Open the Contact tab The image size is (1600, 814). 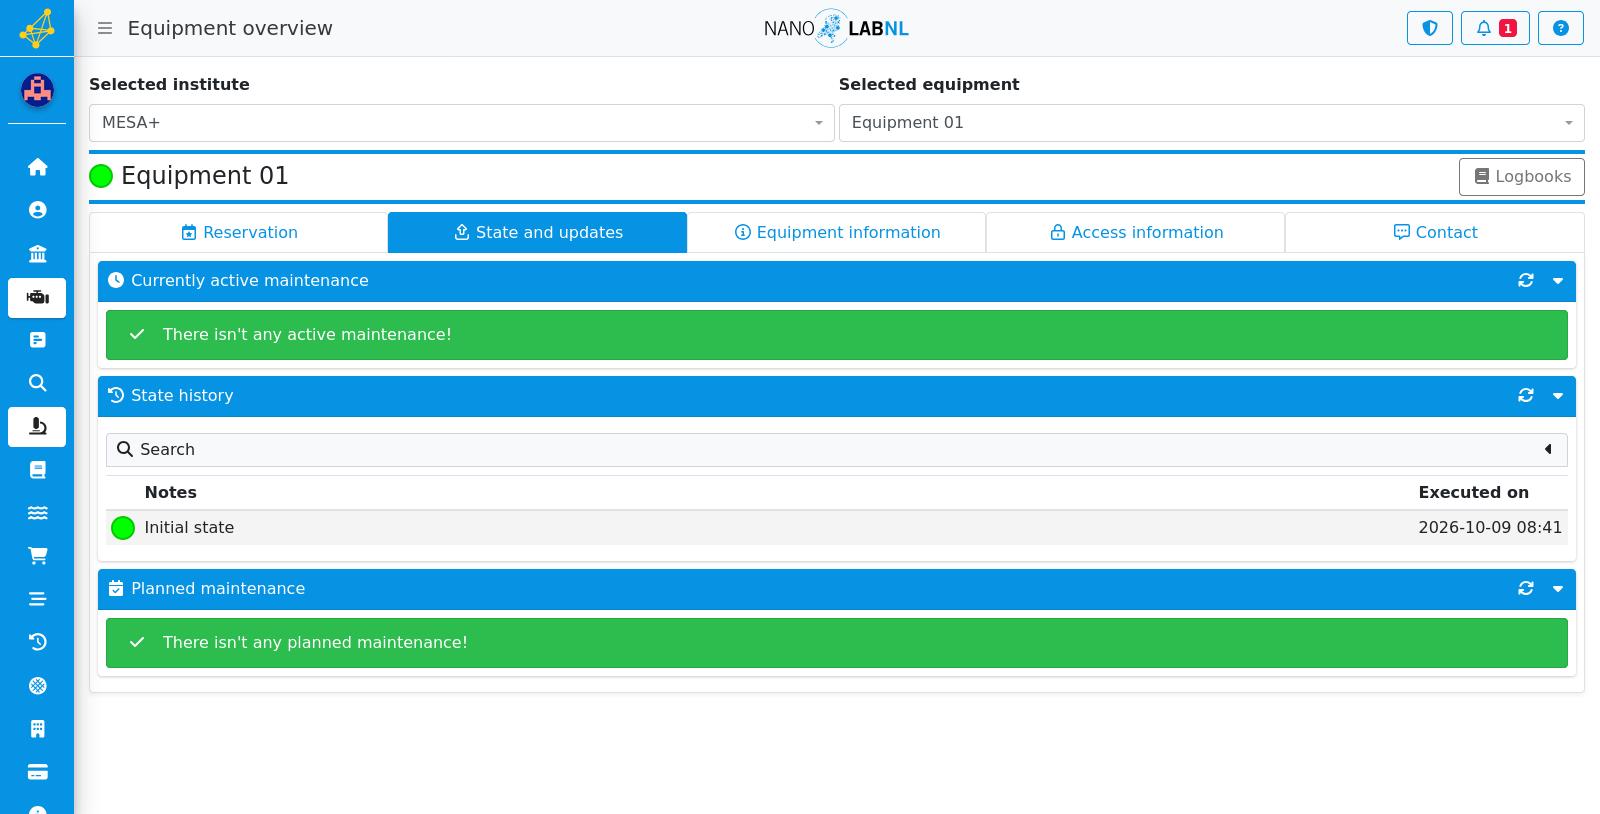[x=1435, y=232]
